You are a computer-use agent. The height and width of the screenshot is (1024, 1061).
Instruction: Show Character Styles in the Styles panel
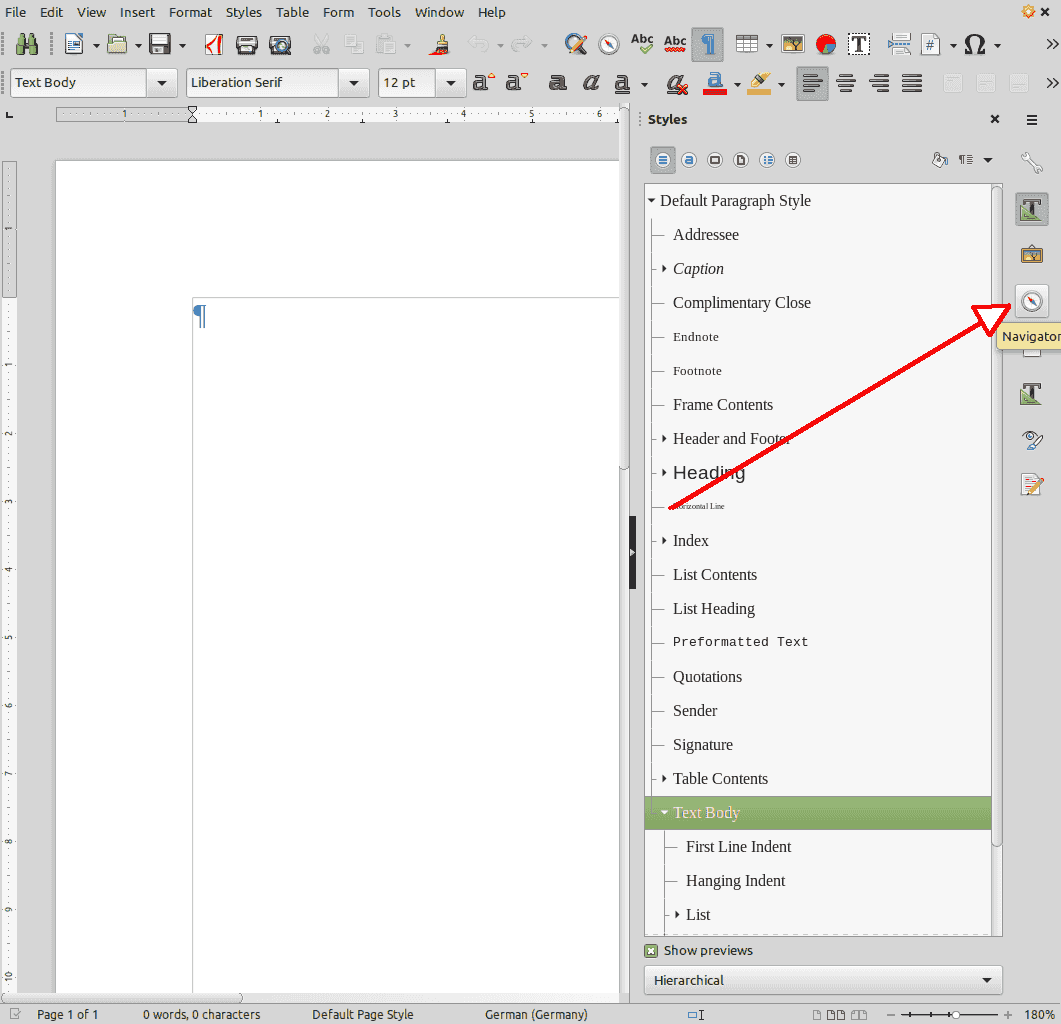click(689, 160)
